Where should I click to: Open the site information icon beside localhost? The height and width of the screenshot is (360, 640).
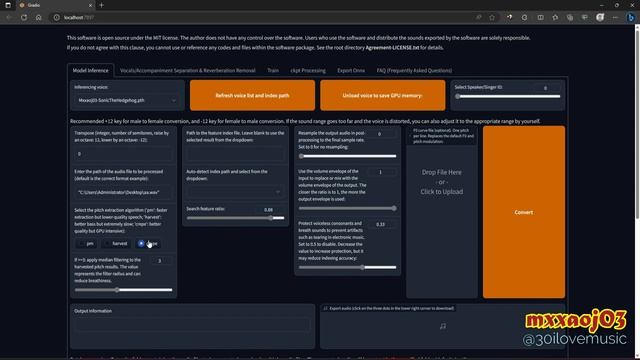pos(57,18)
